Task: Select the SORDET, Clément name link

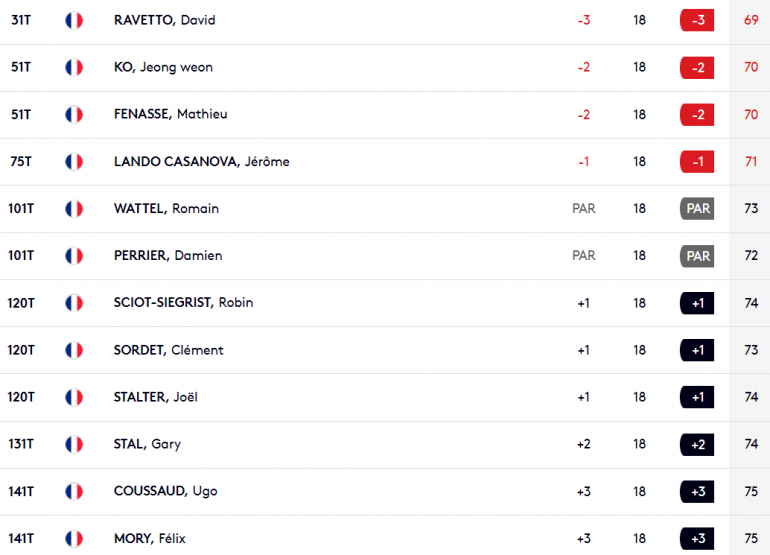Action: [168, 350]
